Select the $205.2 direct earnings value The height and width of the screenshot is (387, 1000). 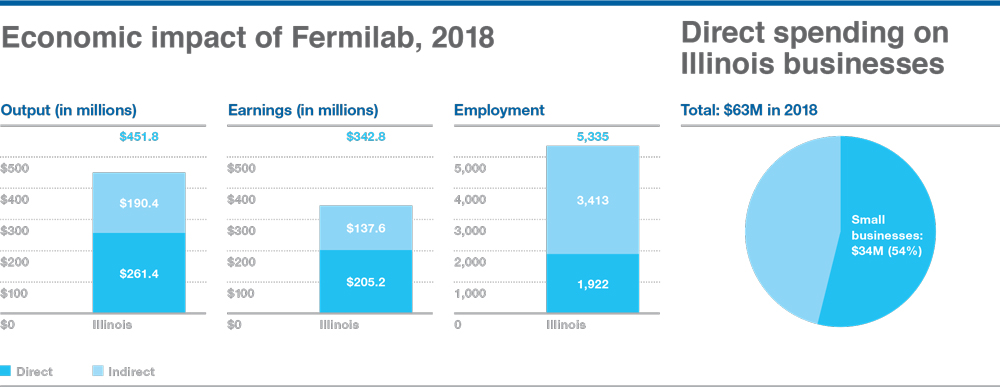[x=366, y=282]
